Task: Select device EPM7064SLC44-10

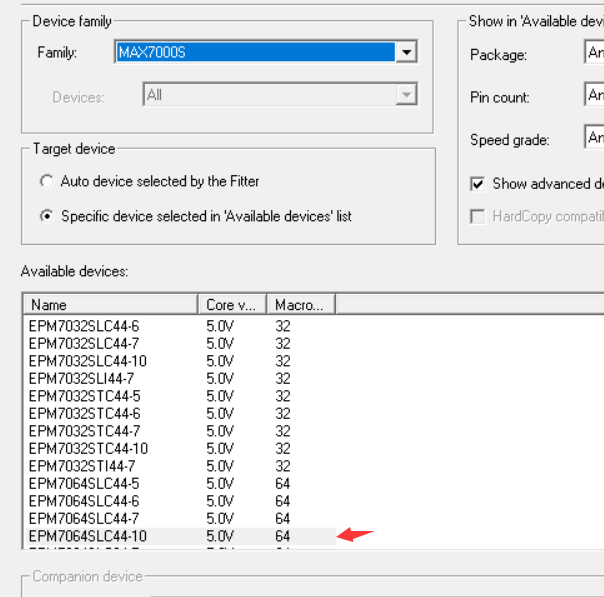Action: (x=87, y=536)
